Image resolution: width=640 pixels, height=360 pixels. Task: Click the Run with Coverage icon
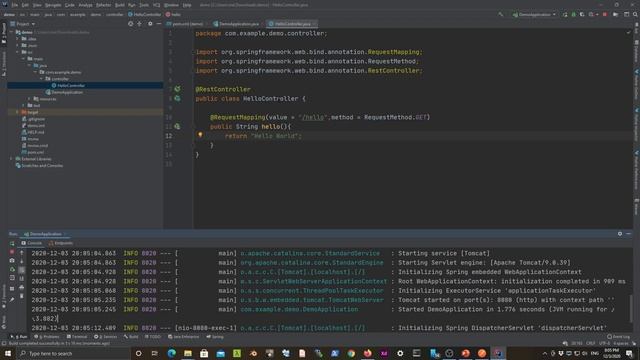click(x=582, y=14)
